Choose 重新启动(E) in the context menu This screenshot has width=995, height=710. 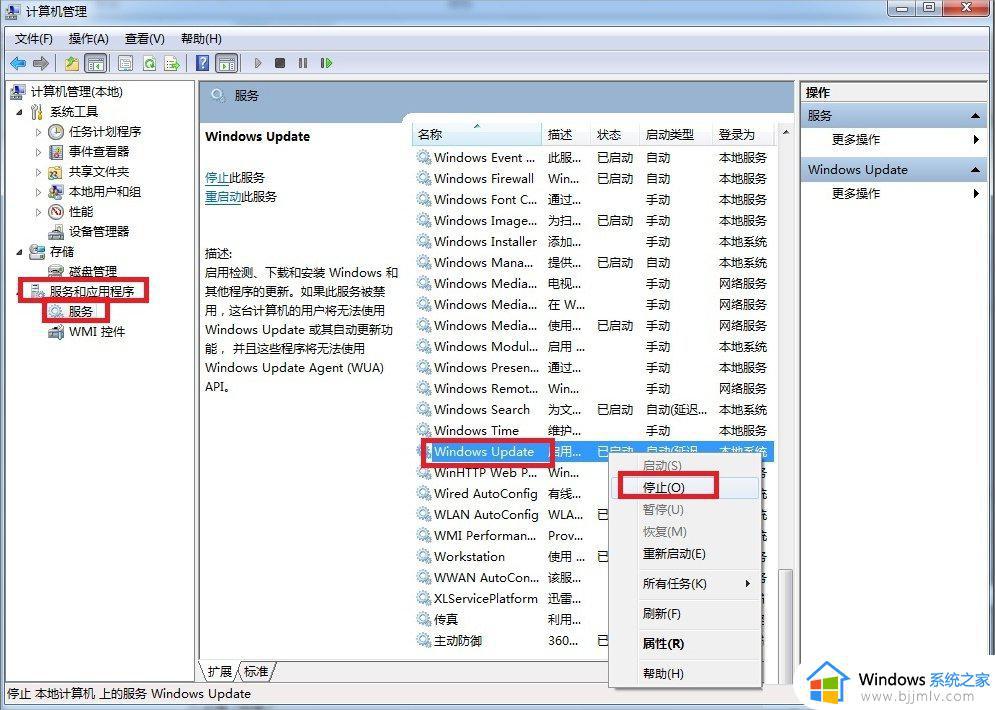click(685, 553)
